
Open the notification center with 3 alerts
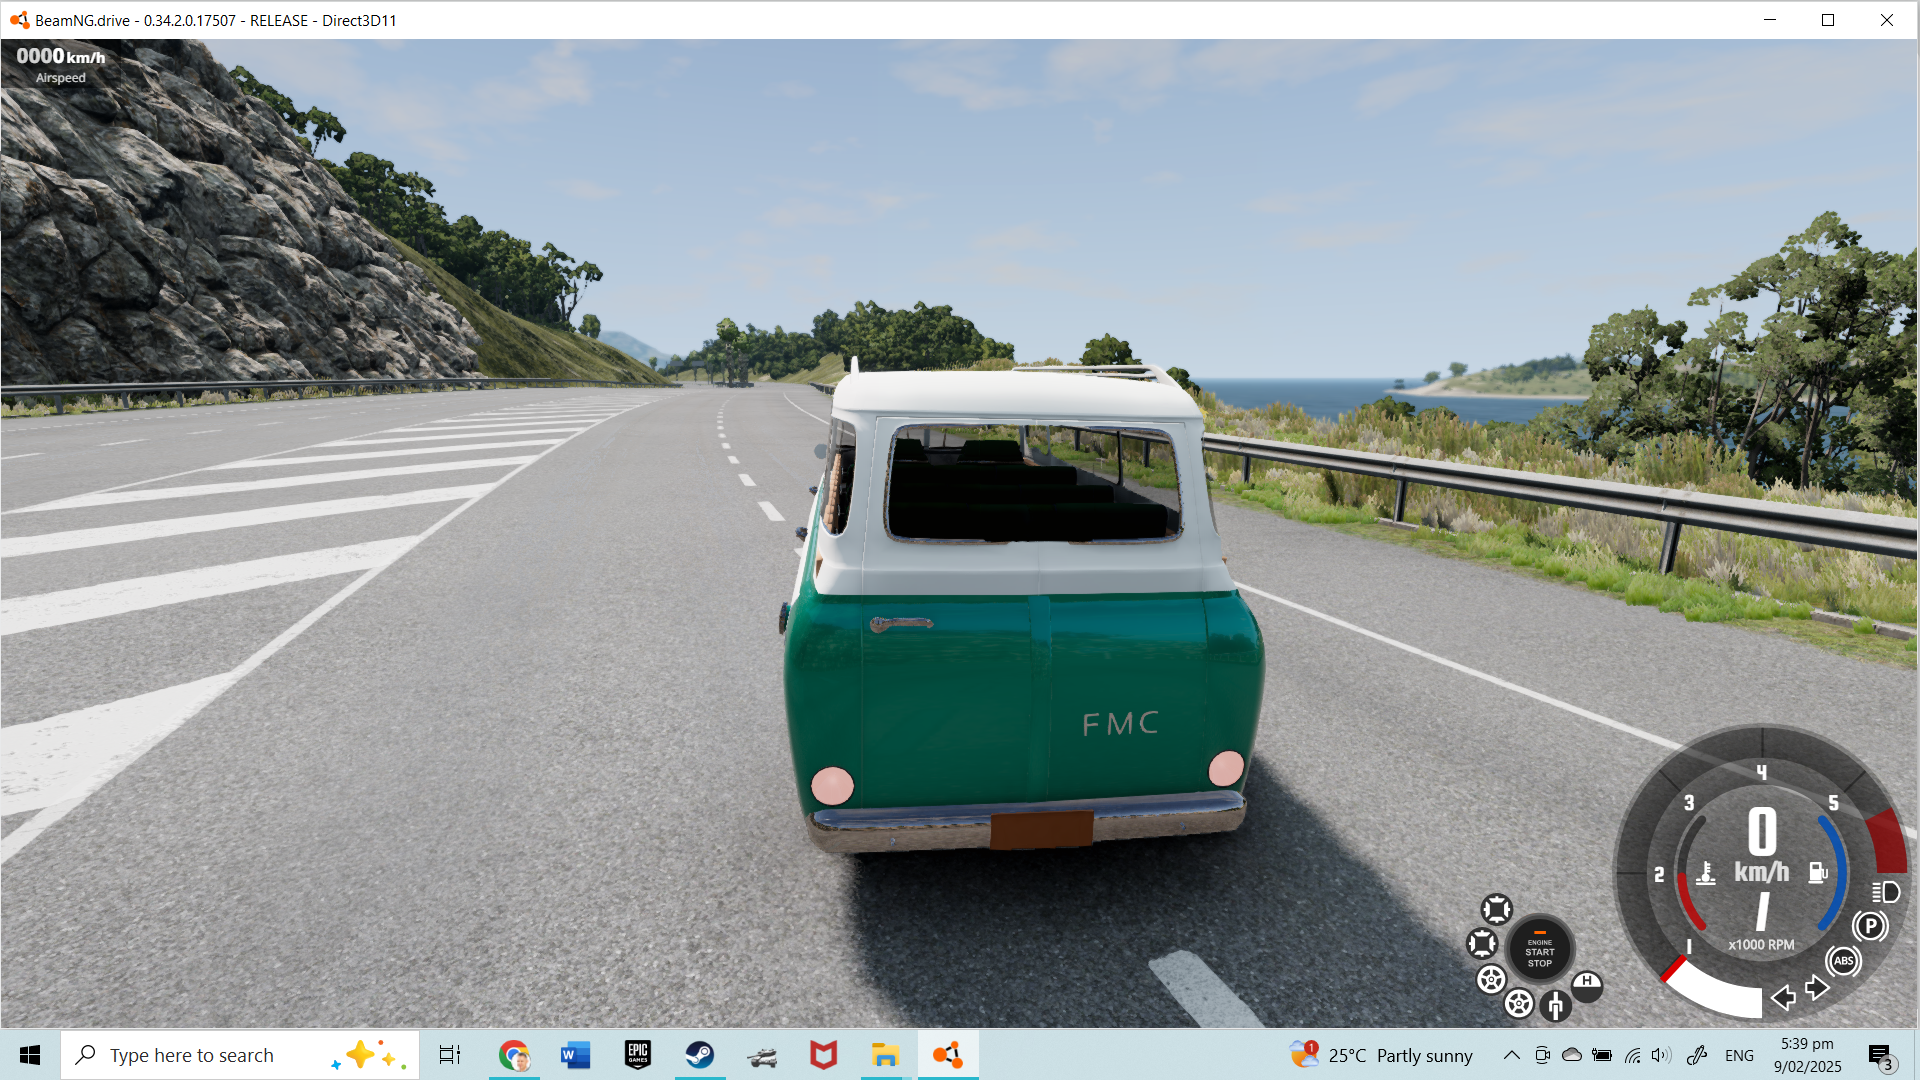pos(1882,1056)
